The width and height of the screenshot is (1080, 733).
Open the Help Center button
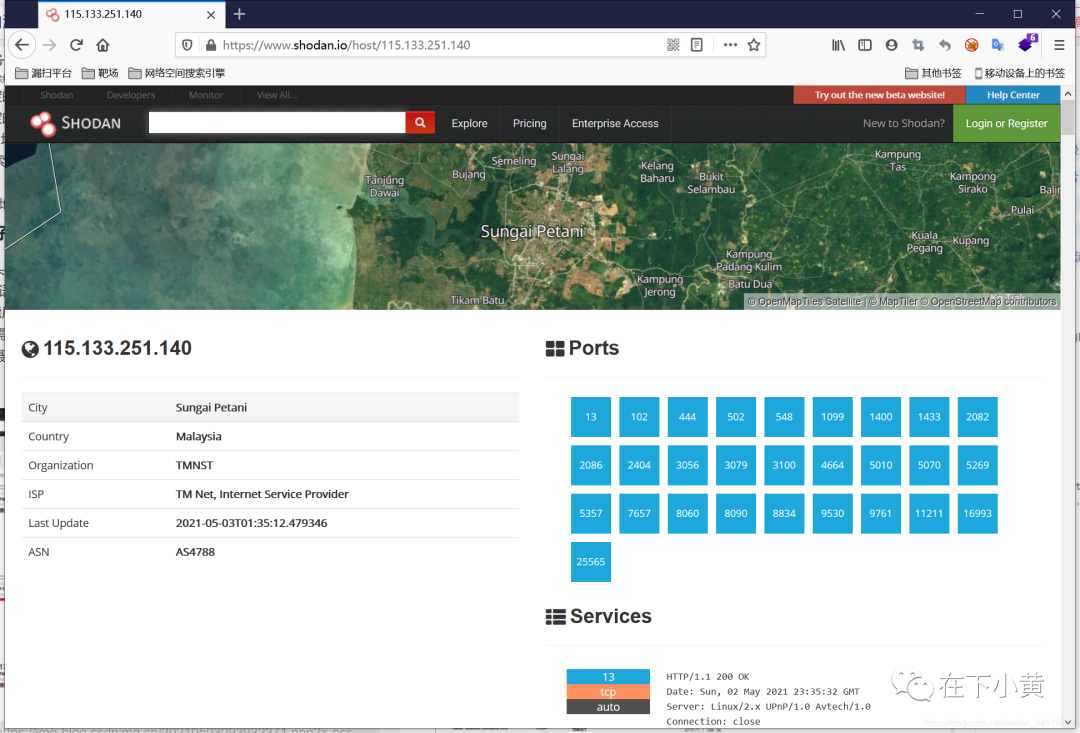click(1013, 95)
